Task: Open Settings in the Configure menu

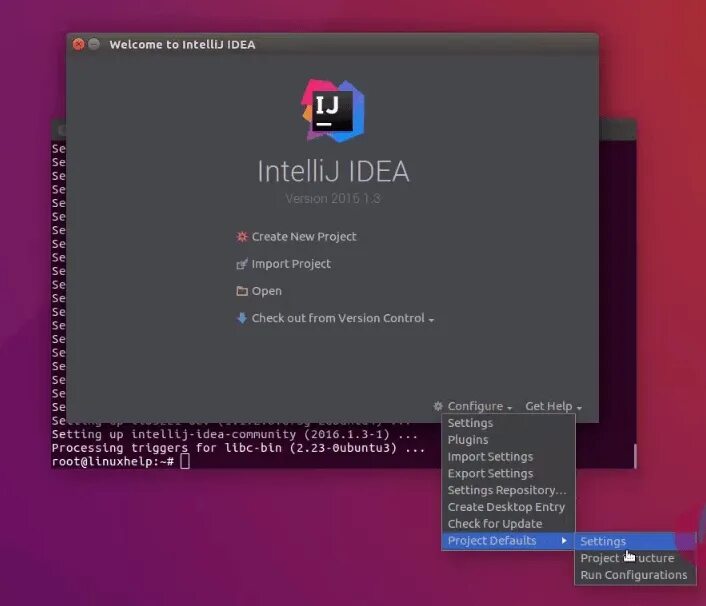Action: (x=508, y=423)
